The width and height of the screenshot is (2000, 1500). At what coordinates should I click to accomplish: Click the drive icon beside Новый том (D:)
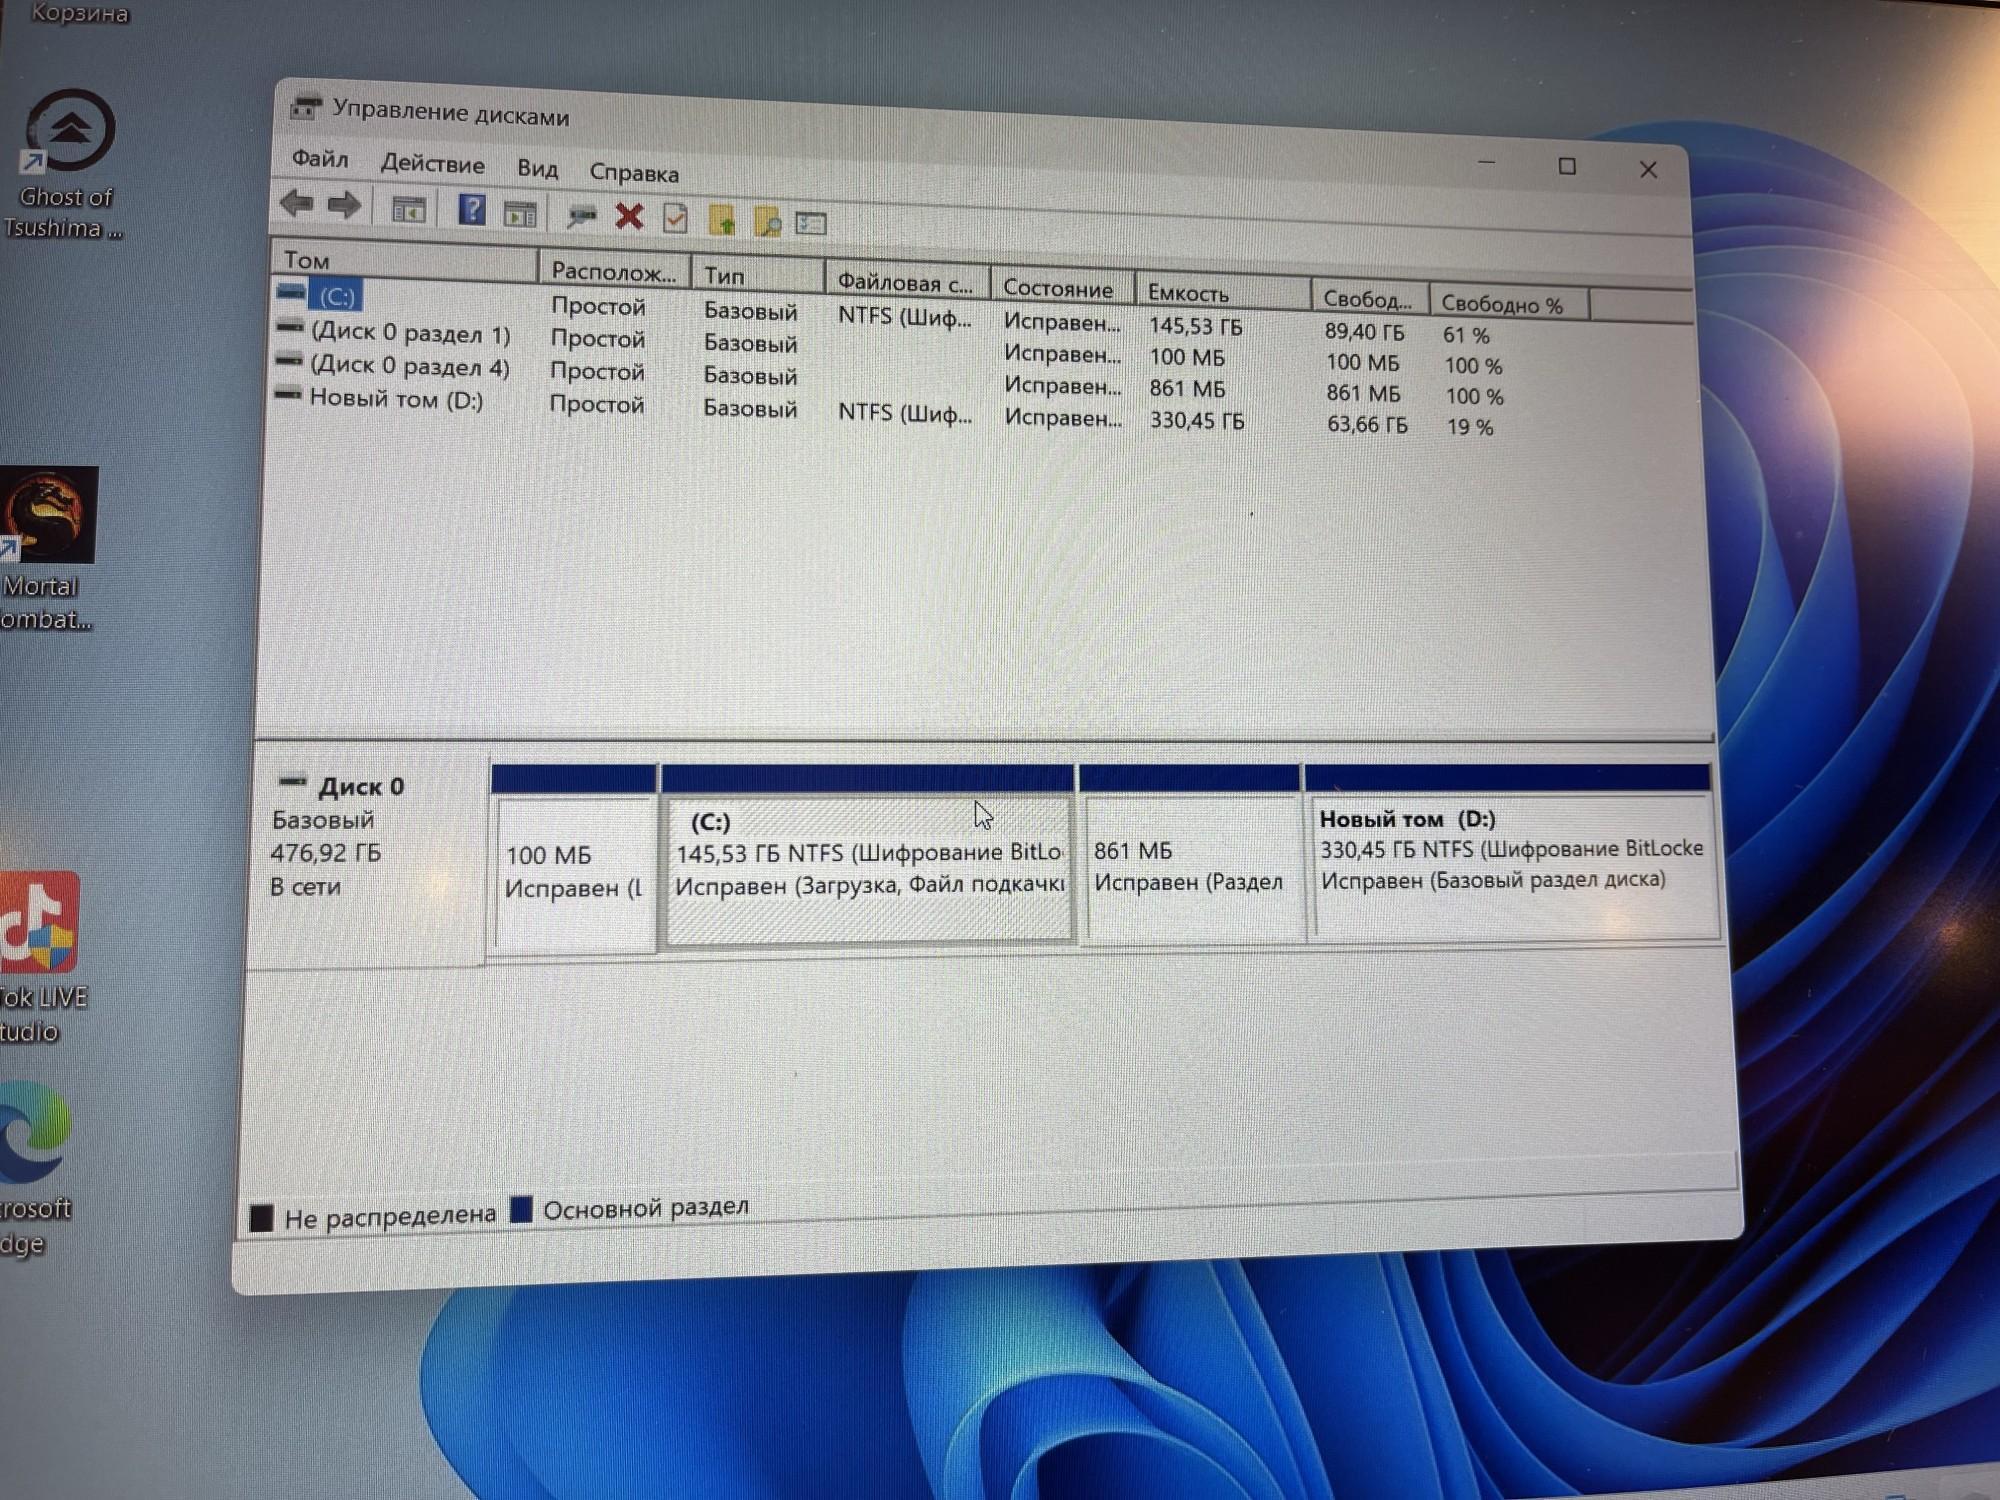tap(288, 394)
